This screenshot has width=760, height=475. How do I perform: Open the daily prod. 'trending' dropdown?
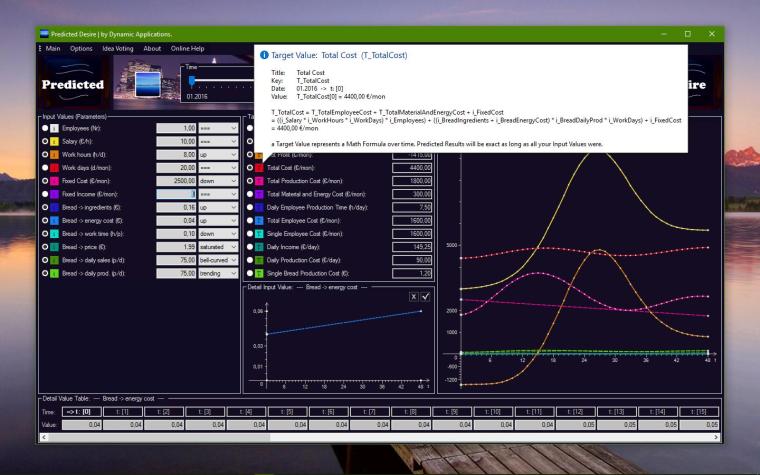click(x=218, y=273)
